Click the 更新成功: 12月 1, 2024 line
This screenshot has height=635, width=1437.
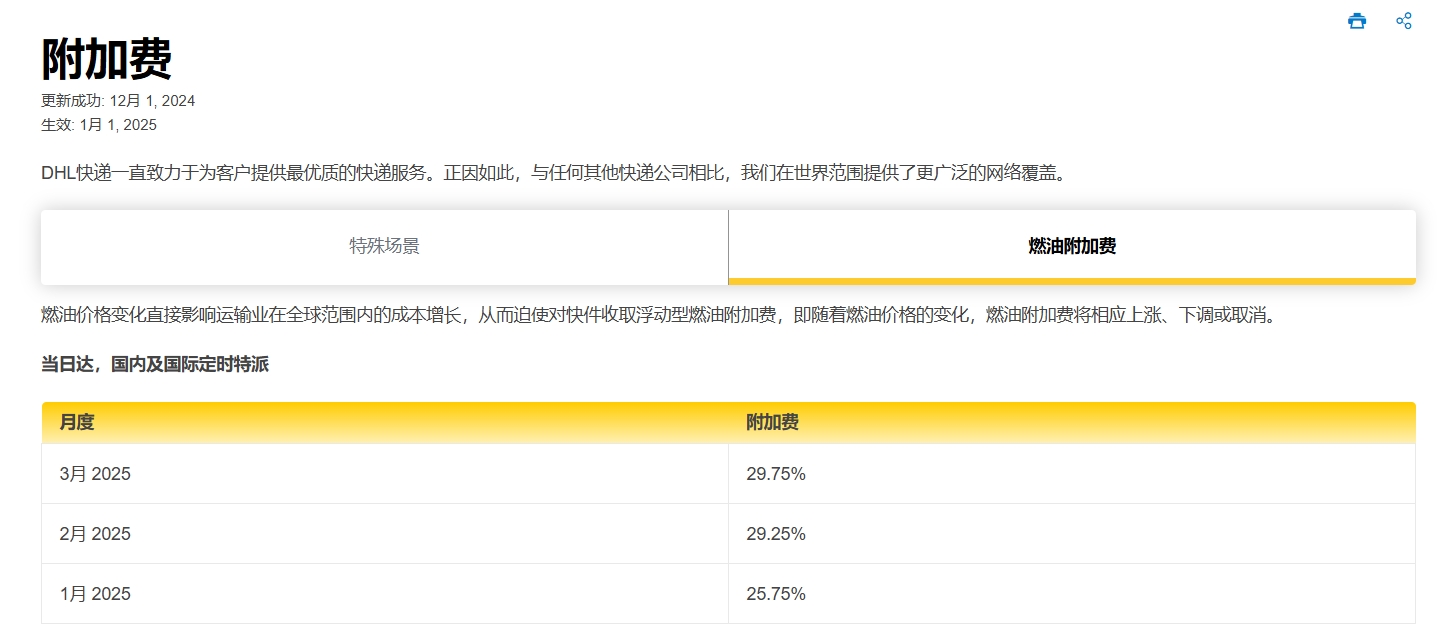[x=118, y=101]
